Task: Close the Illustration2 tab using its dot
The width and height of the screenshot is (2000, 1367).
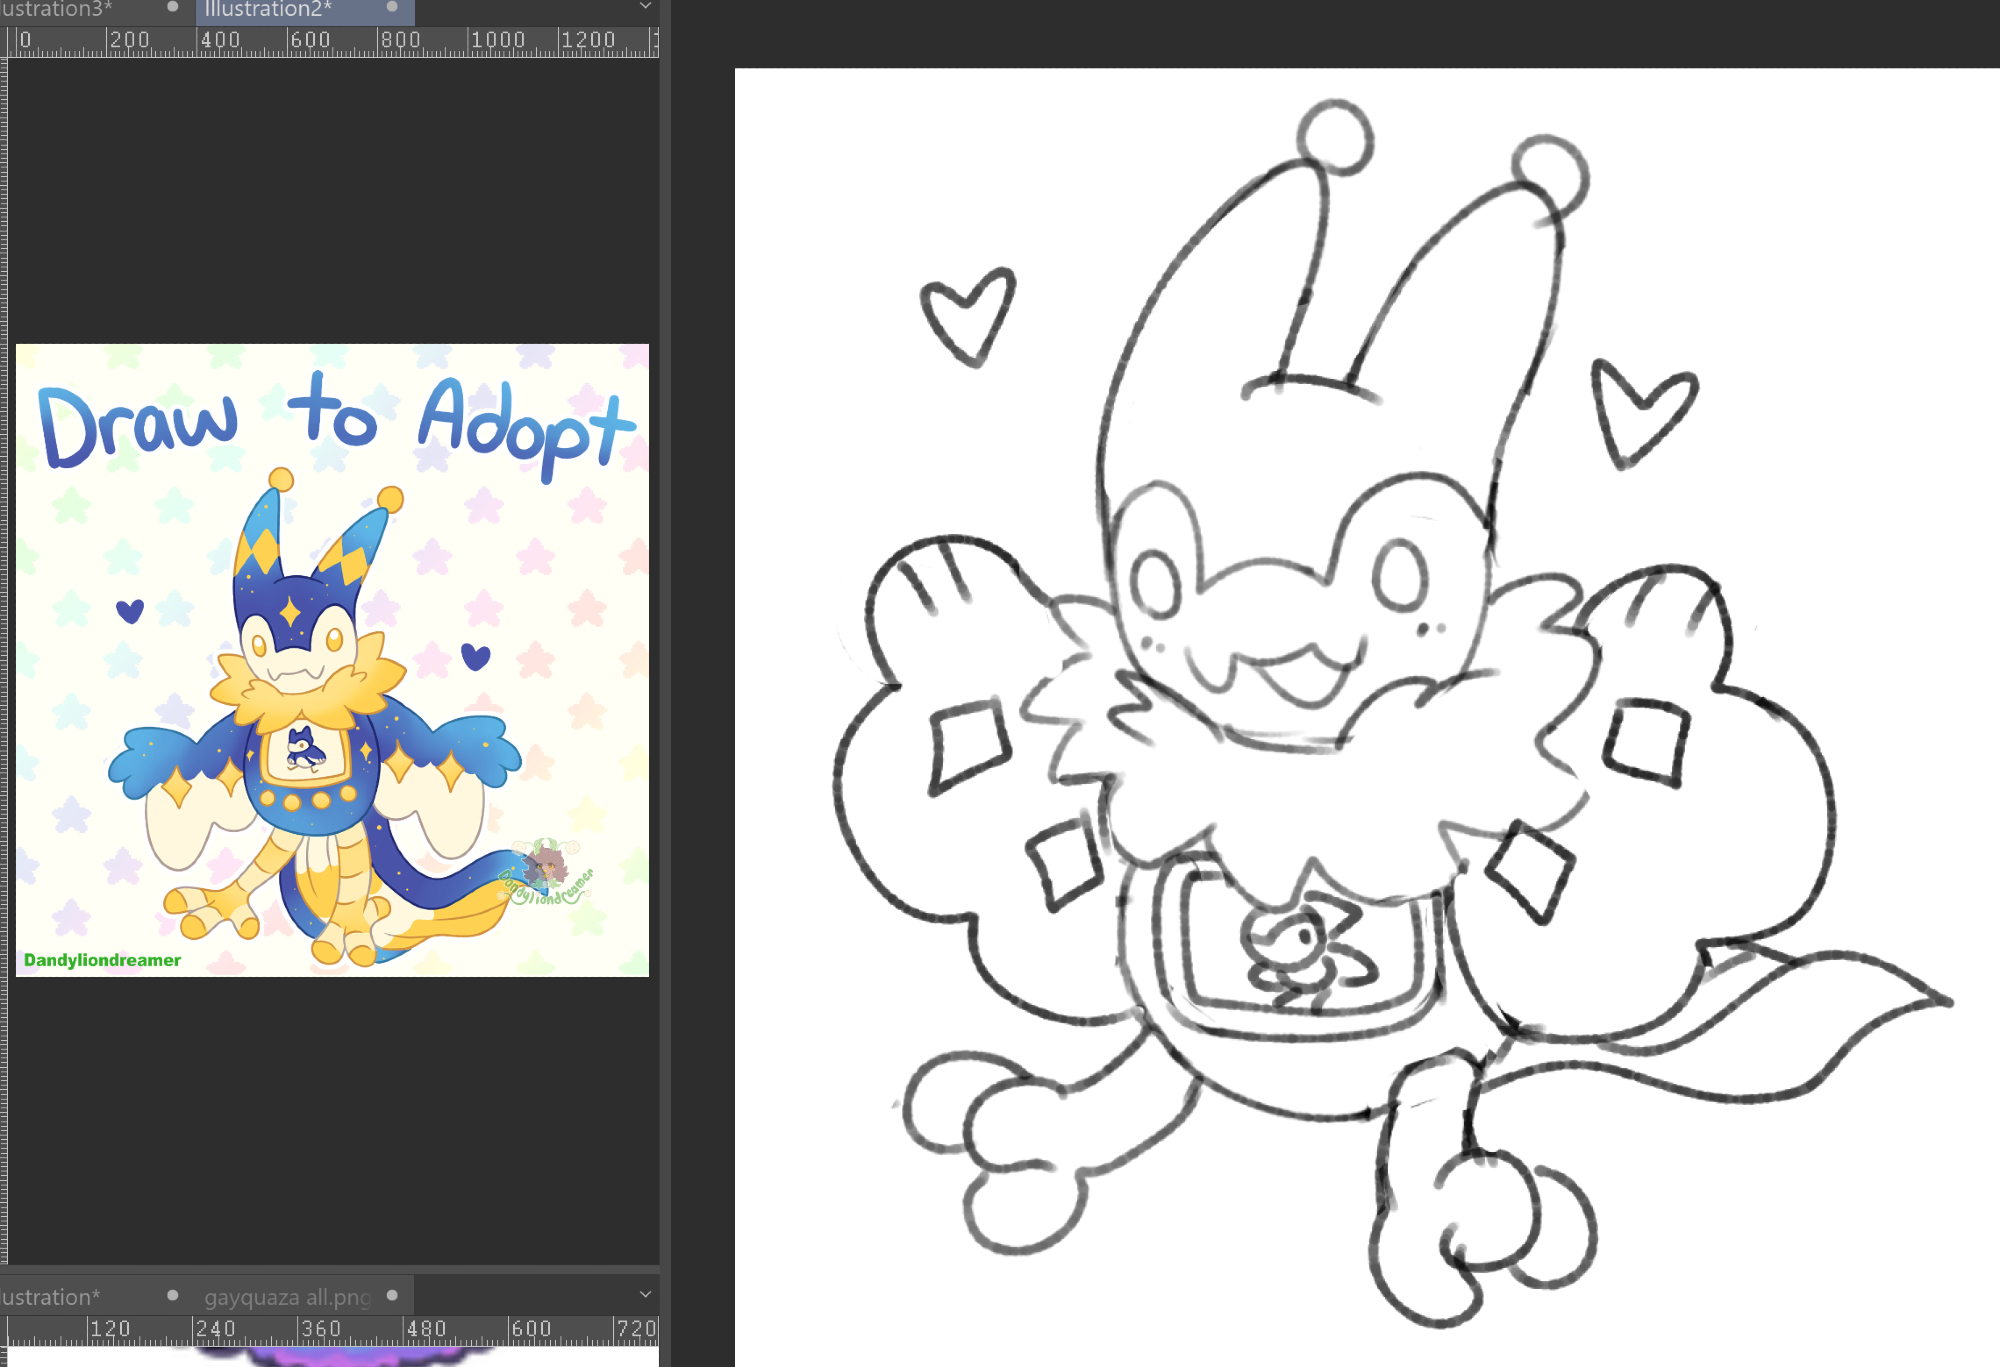Action: (x=392, y=7)
